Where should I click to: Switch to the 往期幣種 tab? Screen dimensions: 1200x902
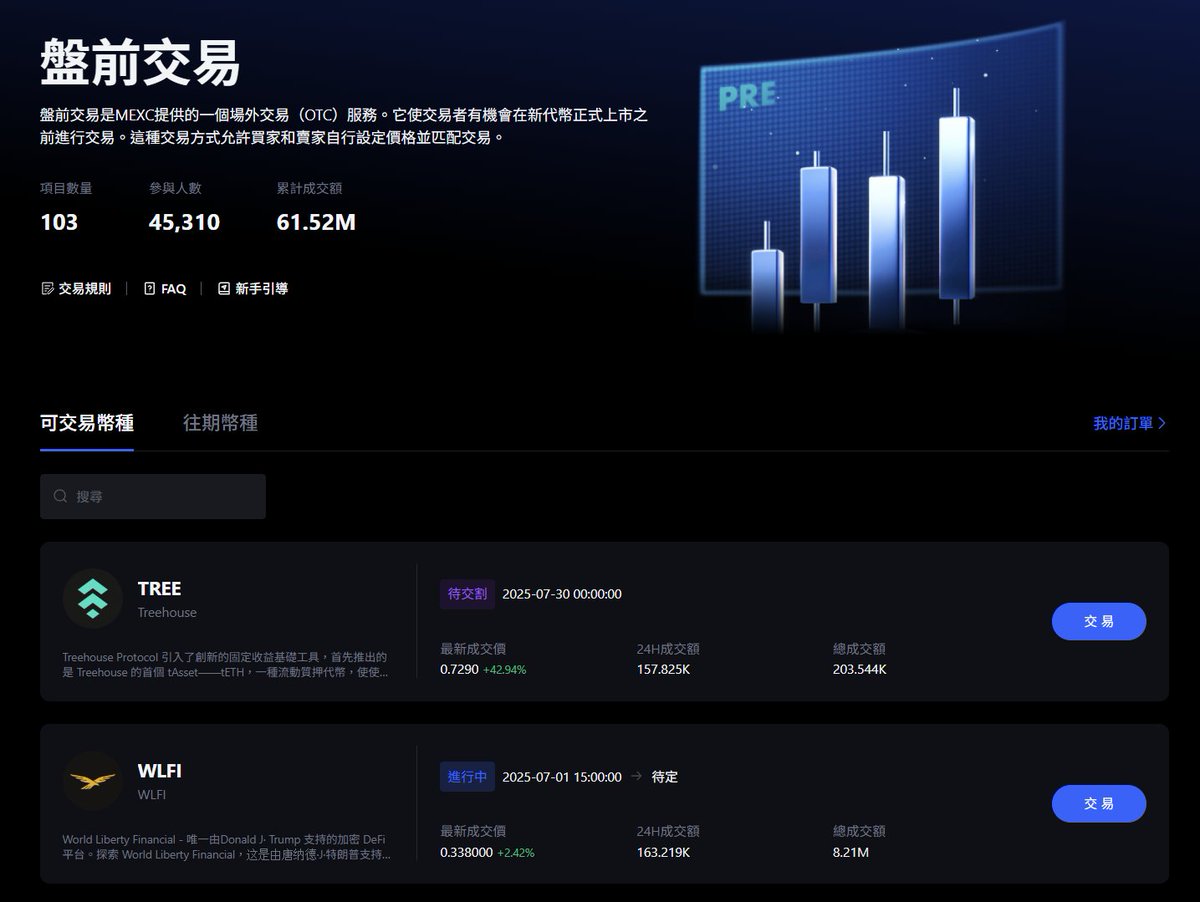221,423
